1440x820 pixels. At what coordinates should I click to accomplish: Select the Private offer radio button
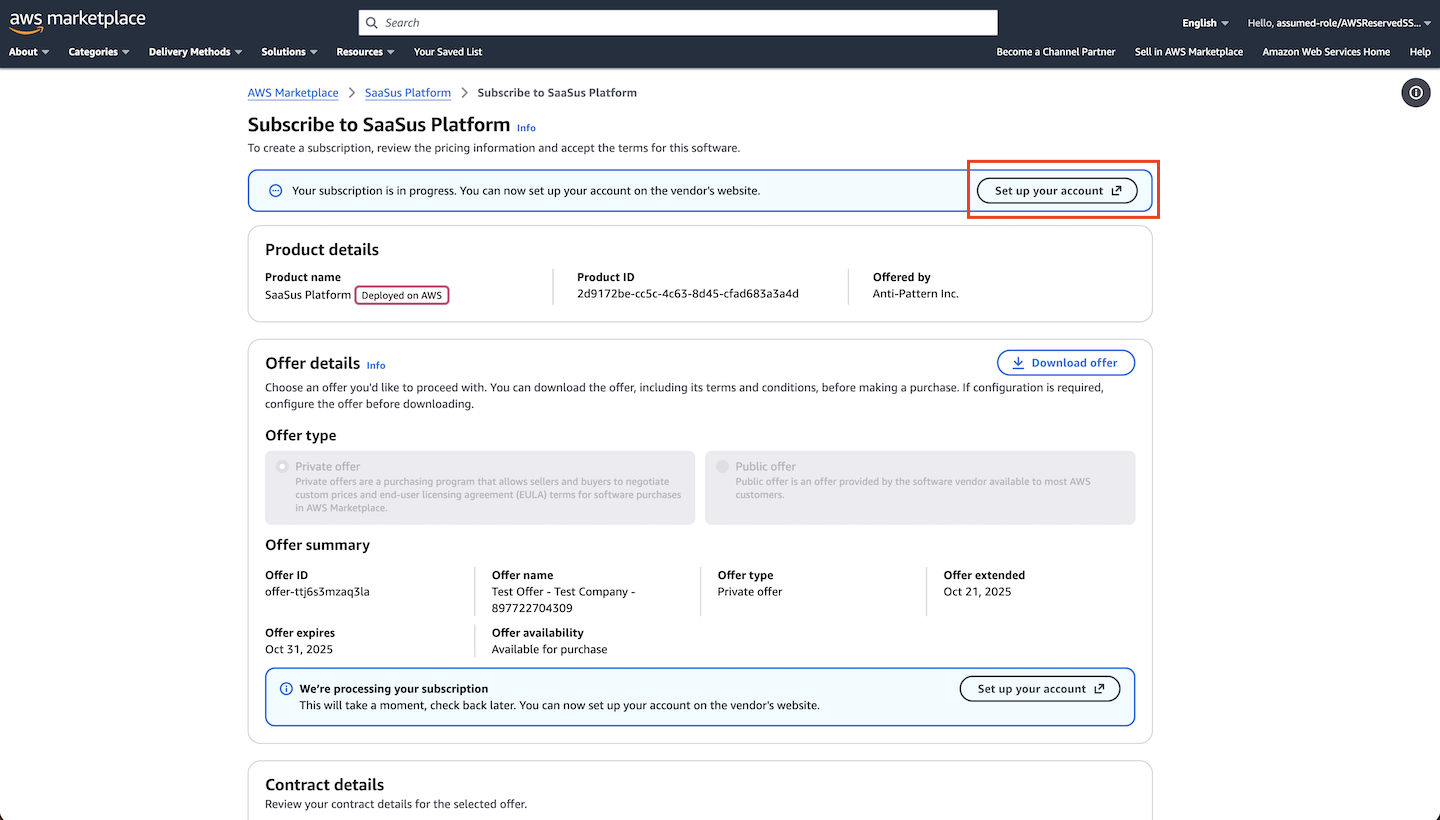coord(283,467)
